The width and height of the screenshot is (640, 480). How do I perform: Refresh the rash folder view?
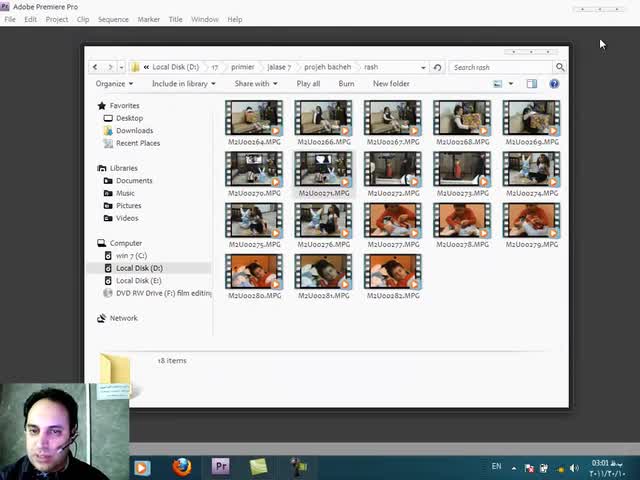pos(438,67)
